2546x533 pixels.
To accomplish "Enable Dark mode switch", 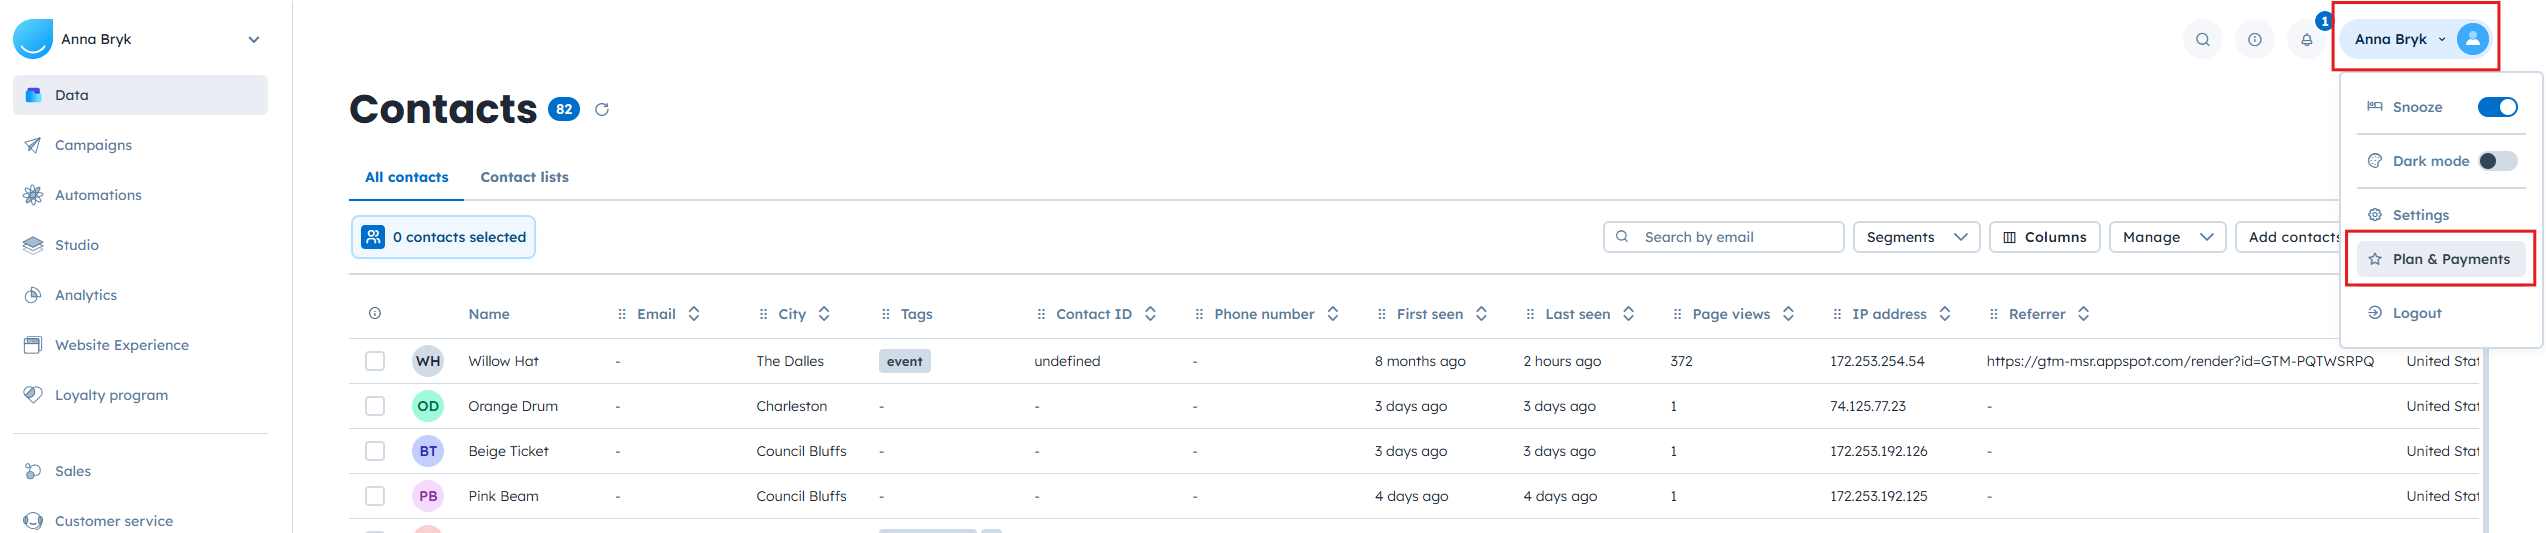I will coord(2497,161).
